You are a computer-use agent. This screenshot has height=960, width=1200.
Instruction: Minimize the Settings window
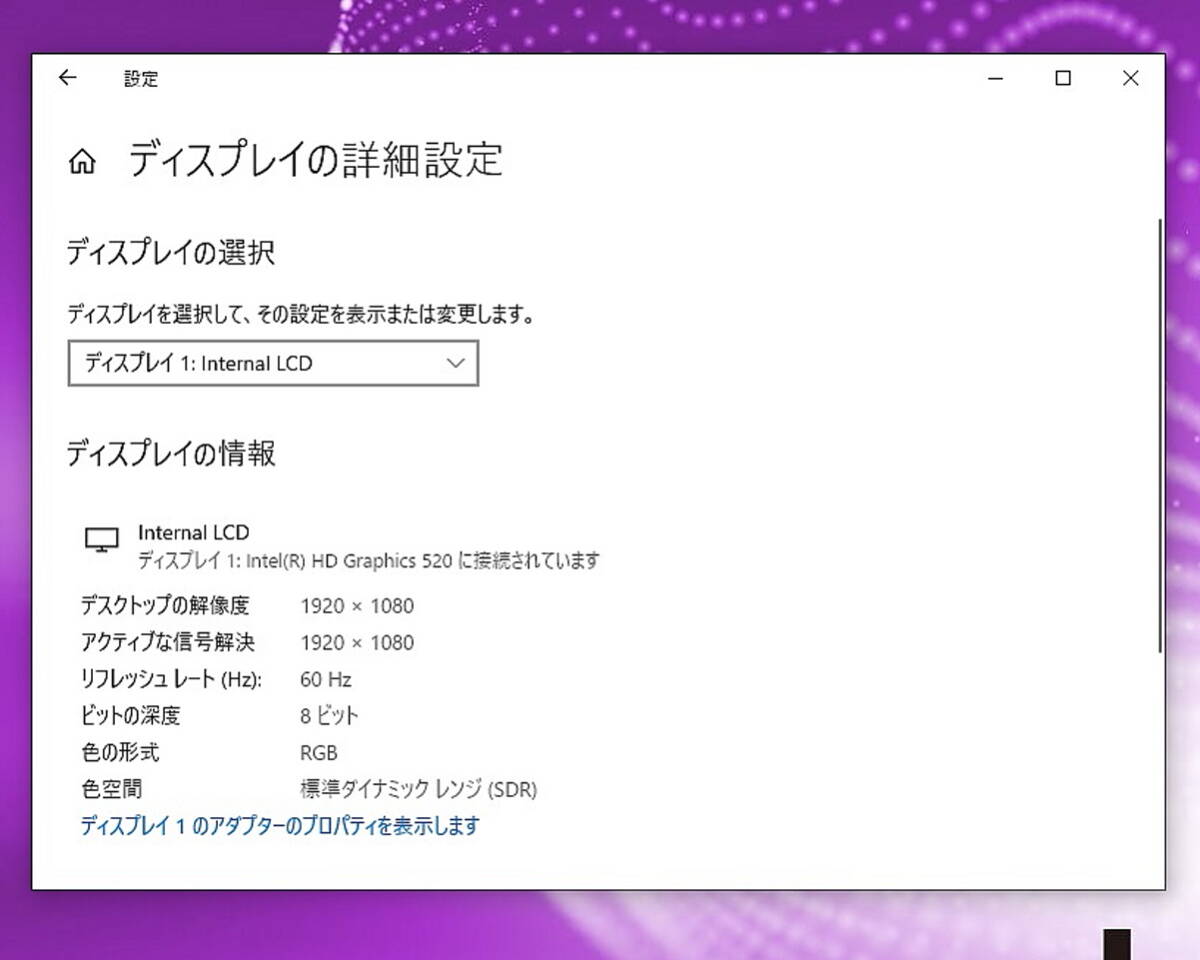pyautogui.click(x=995, y=78)
